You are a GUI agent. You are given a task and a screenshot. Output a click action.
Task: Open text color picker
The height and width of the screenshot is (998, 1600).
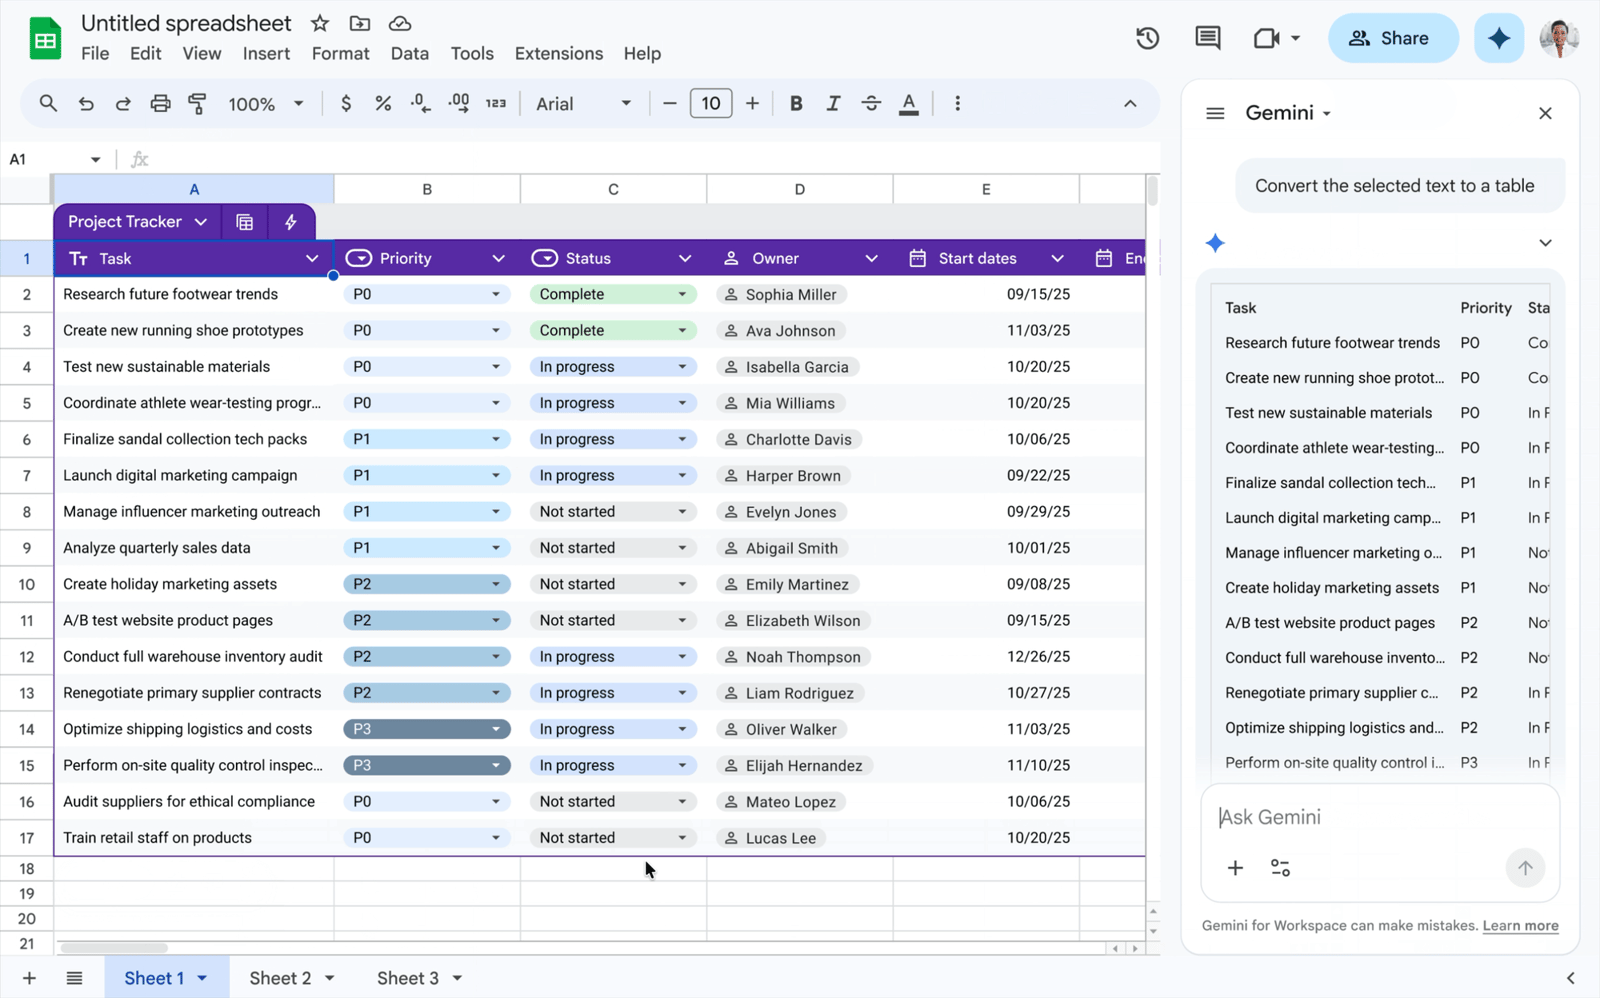pyautogui.click(x=909, y=103)
